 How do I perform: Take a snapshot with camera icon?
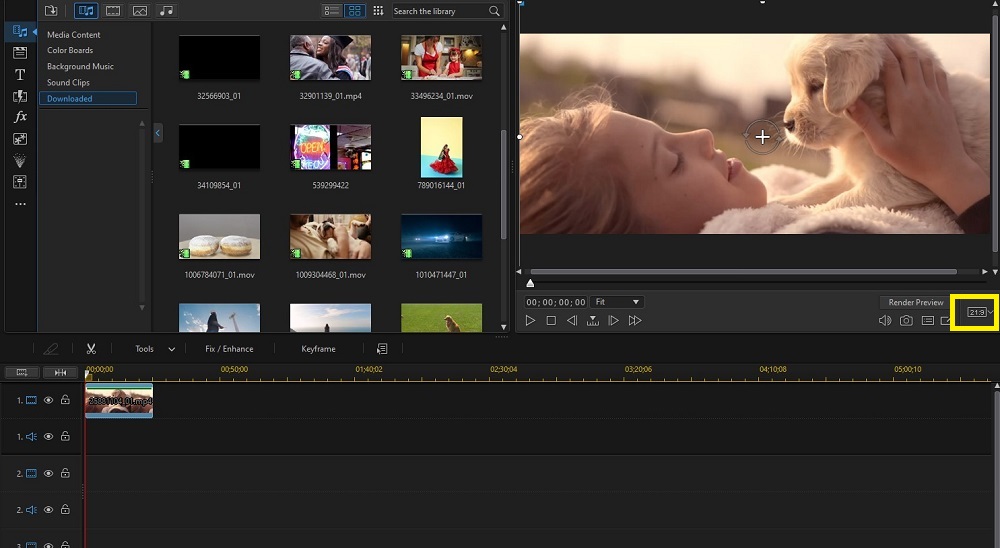click(x=906, y=321)
